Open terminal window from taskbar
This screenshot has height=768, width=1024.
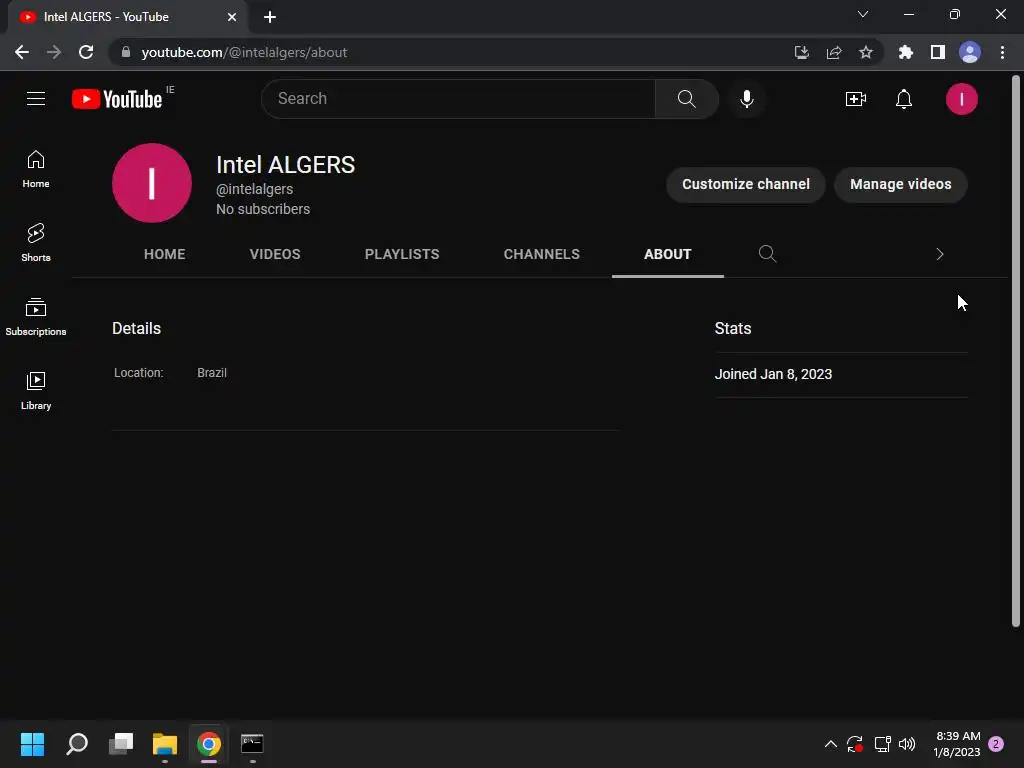(x=252, y=744)
